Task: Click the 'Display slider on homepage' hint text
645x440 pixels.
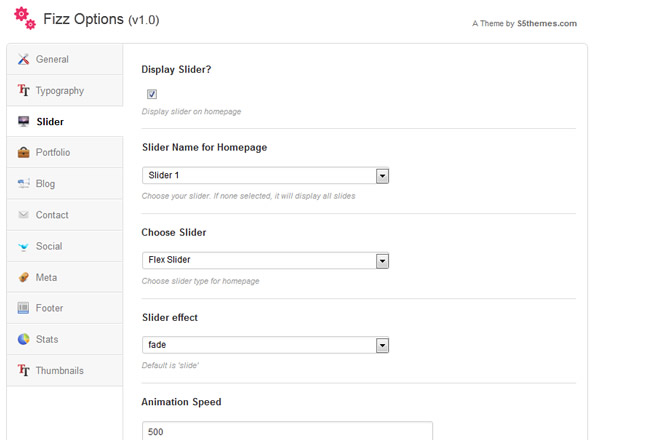Action: coord(191,111)
